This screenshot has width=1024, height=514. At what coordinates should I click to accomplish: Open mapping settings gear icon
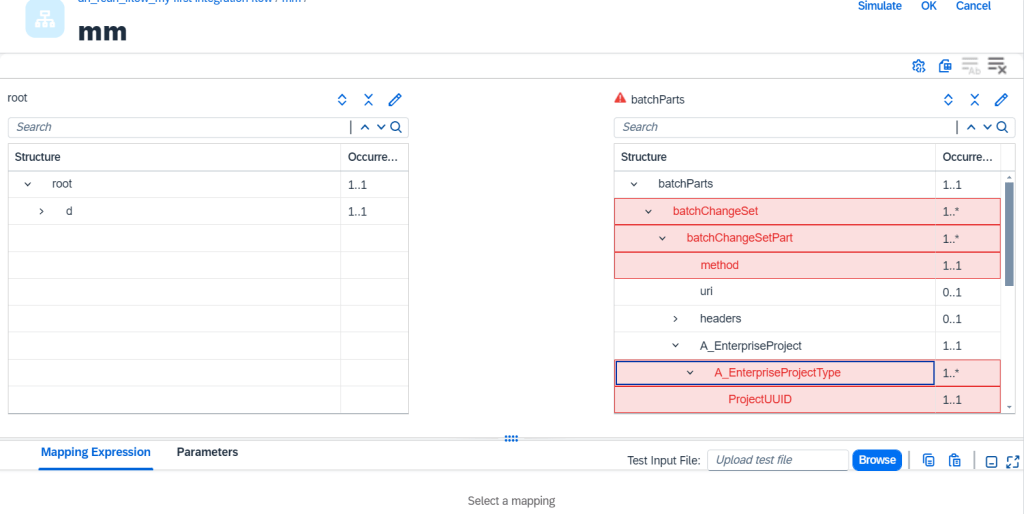click(x=918, y=66)
